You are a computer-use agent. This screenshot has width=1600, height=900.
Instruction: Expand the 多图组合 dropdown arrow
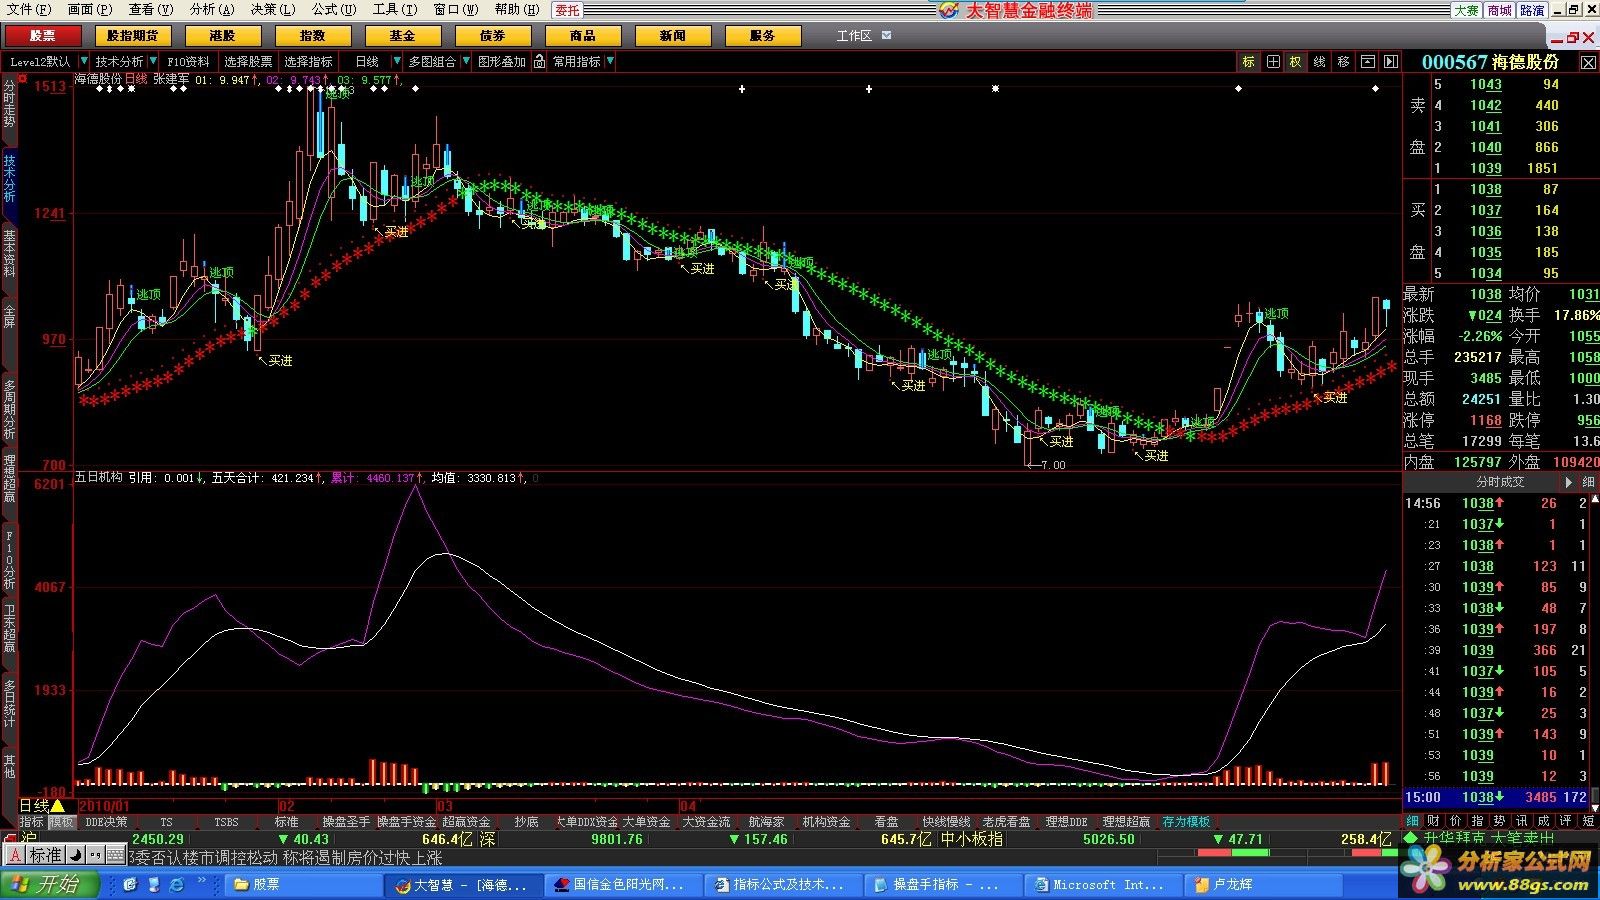click(x=464, y=62)
